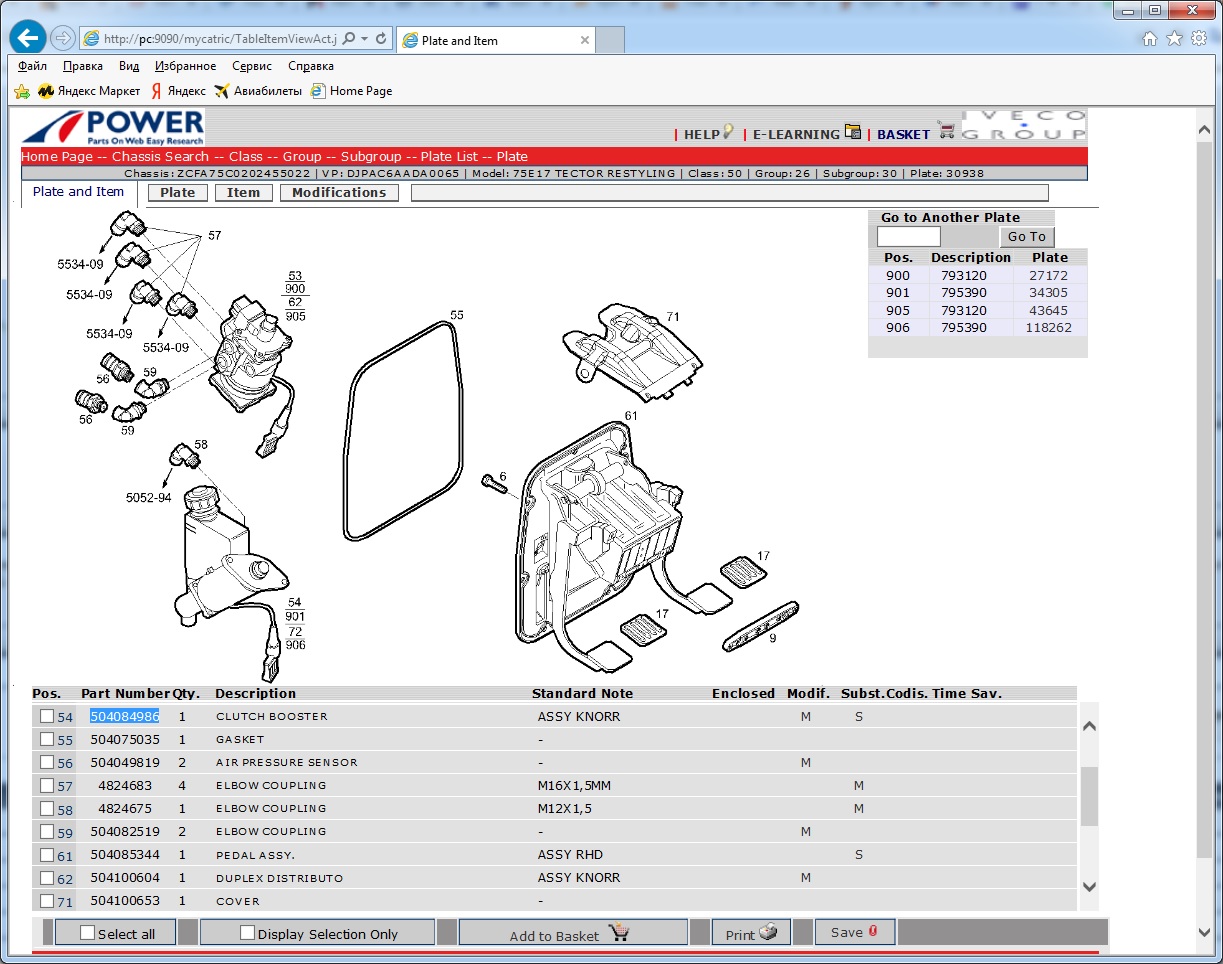Enable Display Selection Only checkbox
This screenshot has width=1223, height=964.
click(x=248, y=933)
